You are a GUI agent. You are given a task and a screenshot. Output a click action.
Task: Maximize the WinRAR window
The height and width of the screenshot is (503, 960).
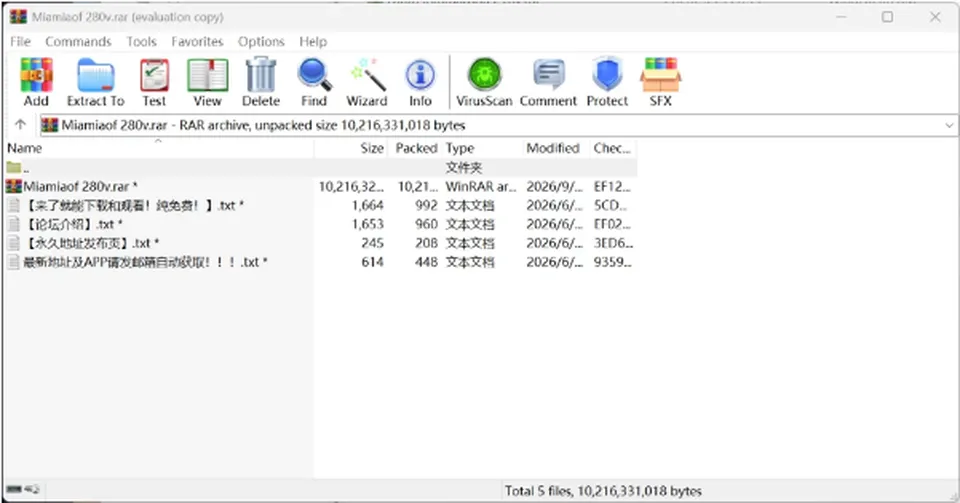(x=887, y=17)
